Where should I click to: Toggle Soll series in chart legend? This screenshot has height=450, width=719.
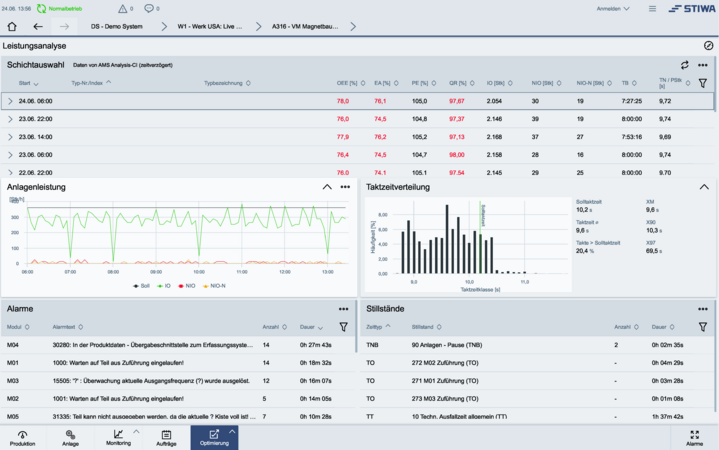[141, 286]
